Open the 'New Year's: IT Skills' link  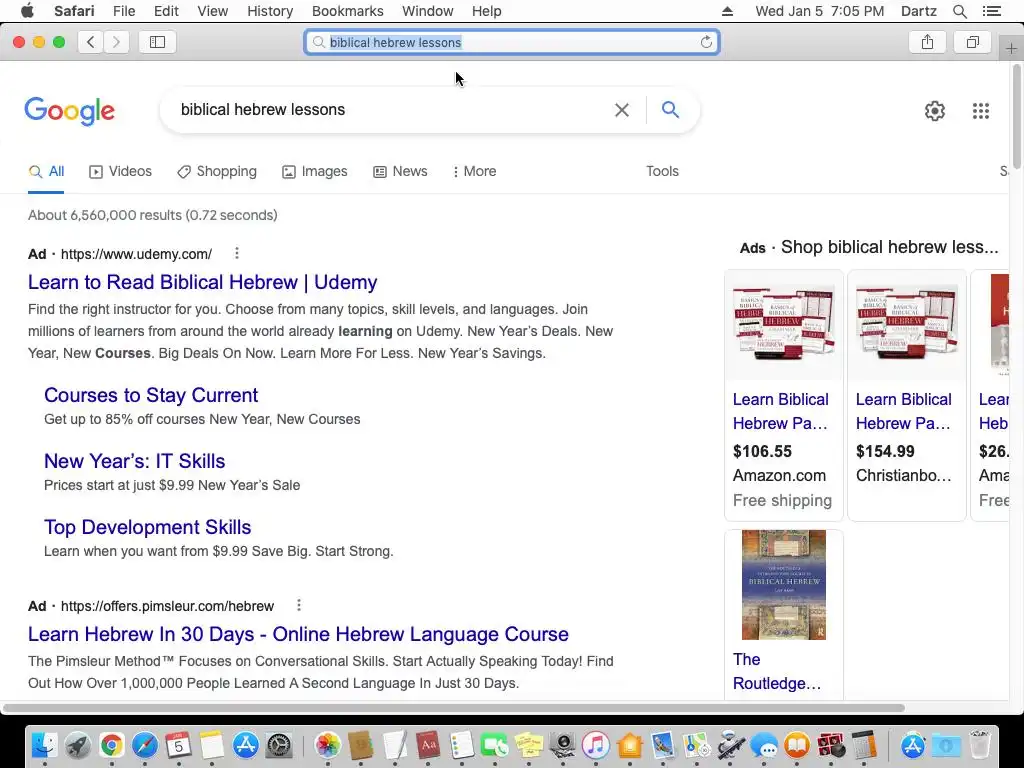[135, 461]
